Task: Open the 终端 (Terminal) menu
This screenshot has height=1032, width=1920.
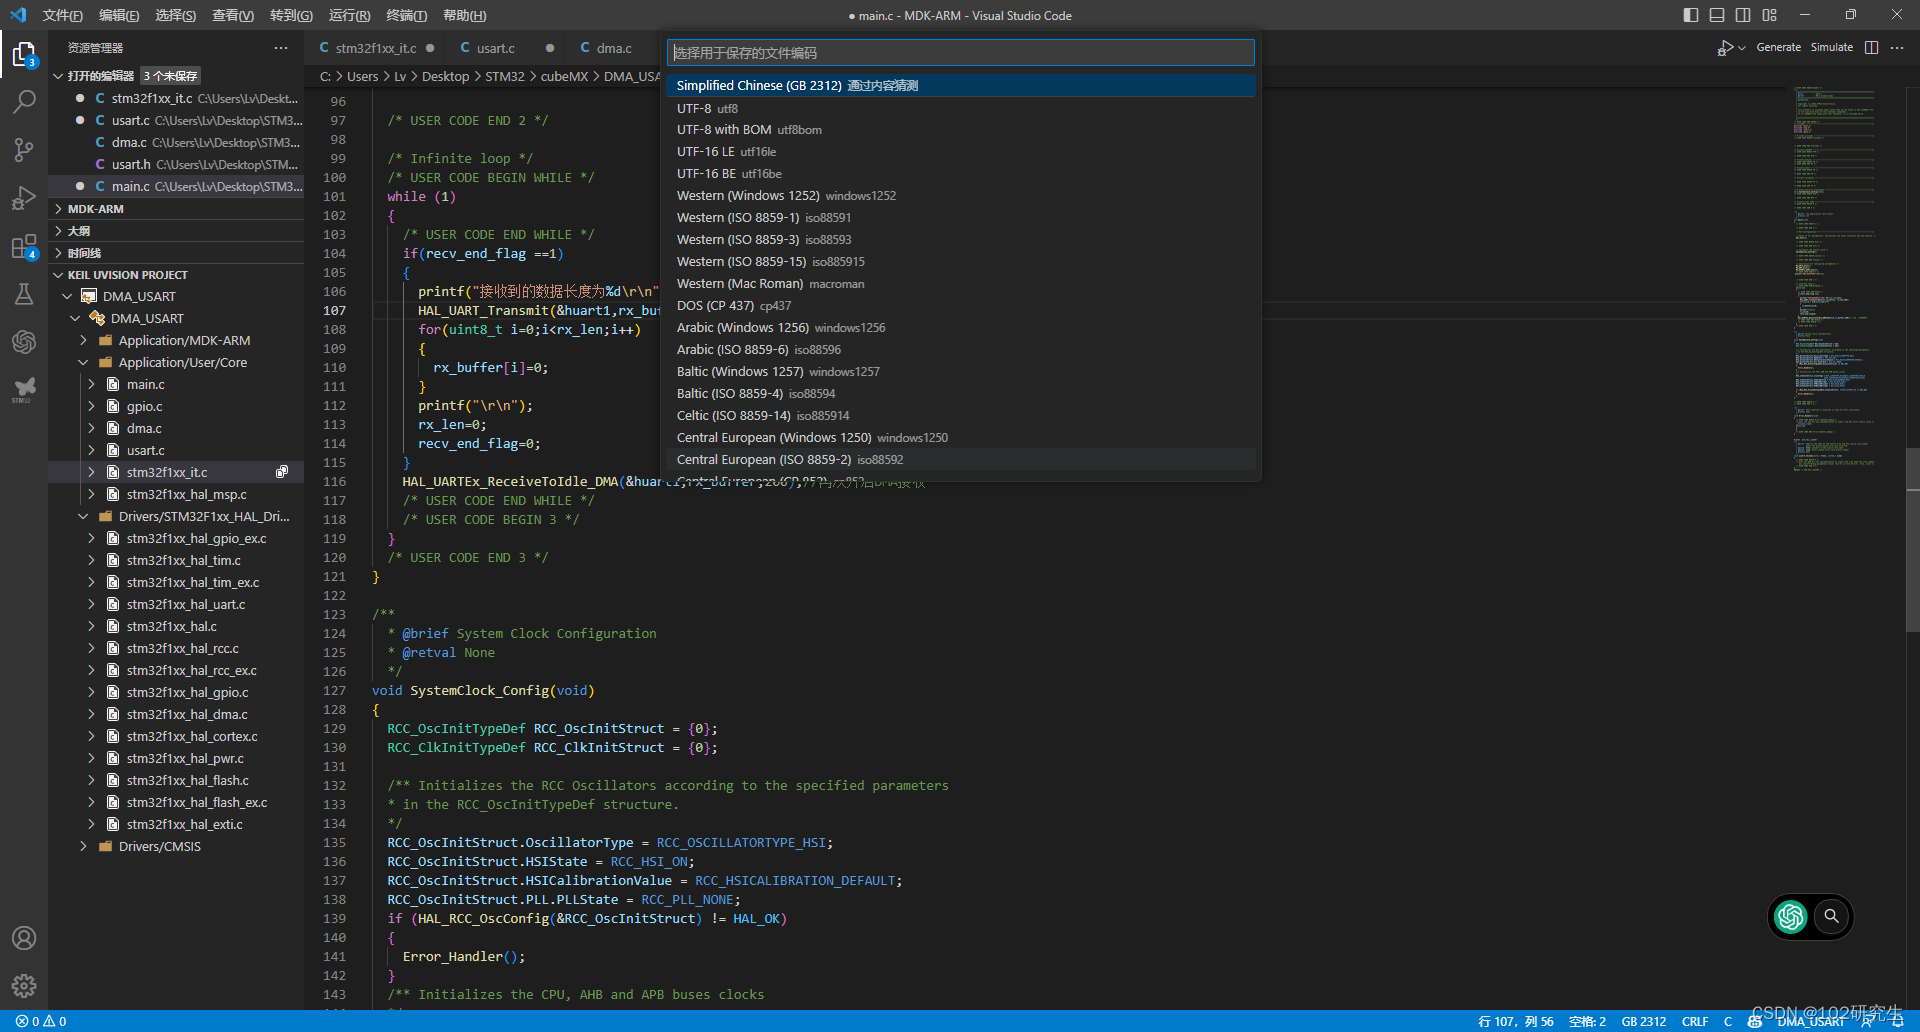Action: [x=406, y=15]
